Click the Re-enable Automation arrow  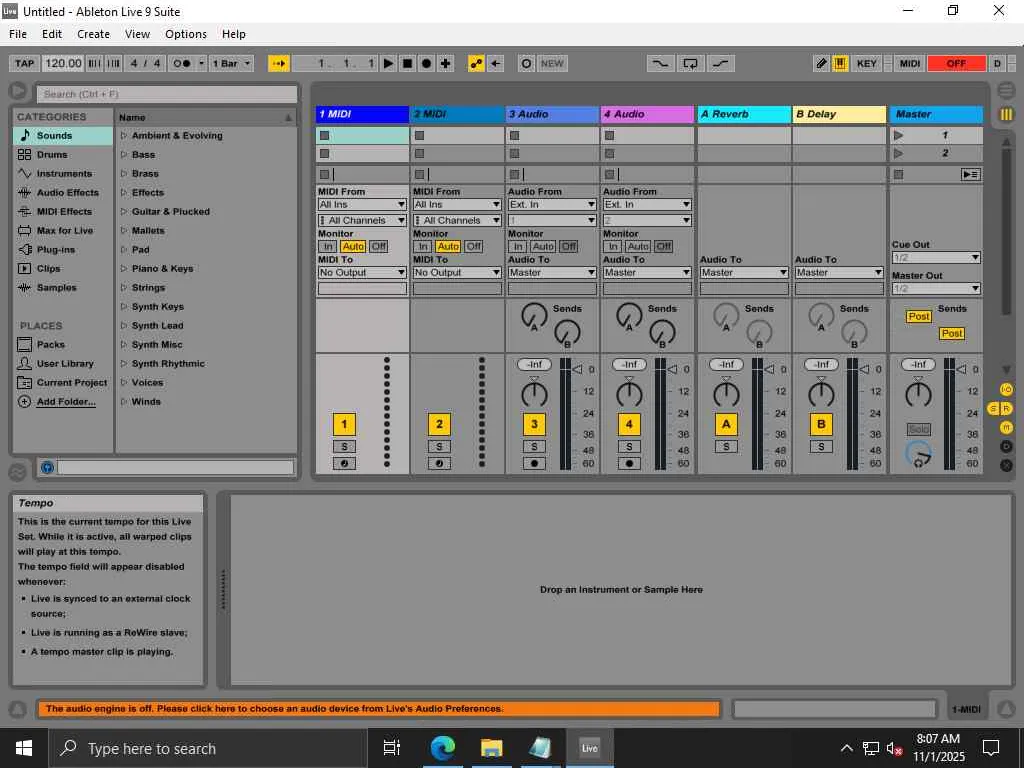[495, 63]
